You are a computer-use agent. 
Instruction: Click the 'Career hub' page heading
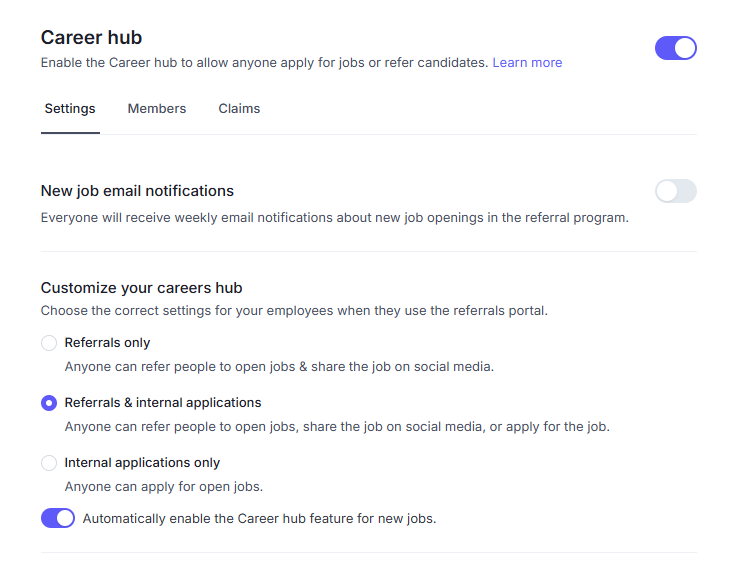click(x=91, y=38)
